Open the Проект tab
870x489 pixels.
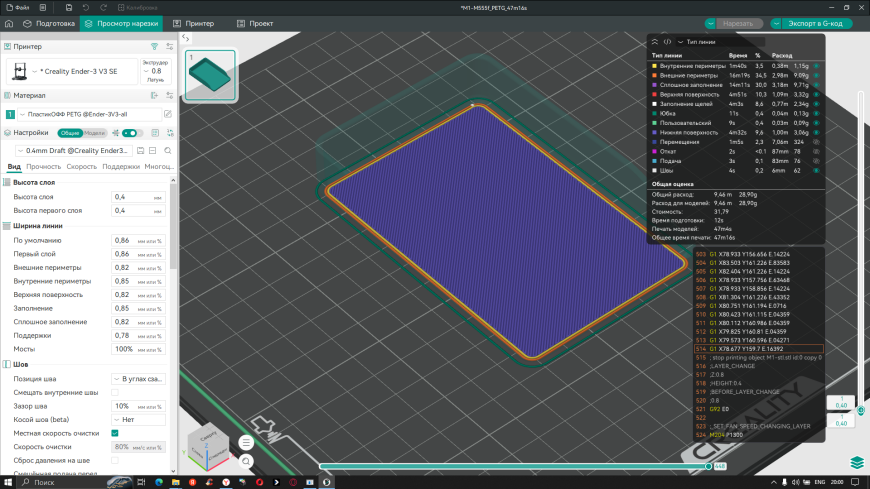click(x=255, y=23)
